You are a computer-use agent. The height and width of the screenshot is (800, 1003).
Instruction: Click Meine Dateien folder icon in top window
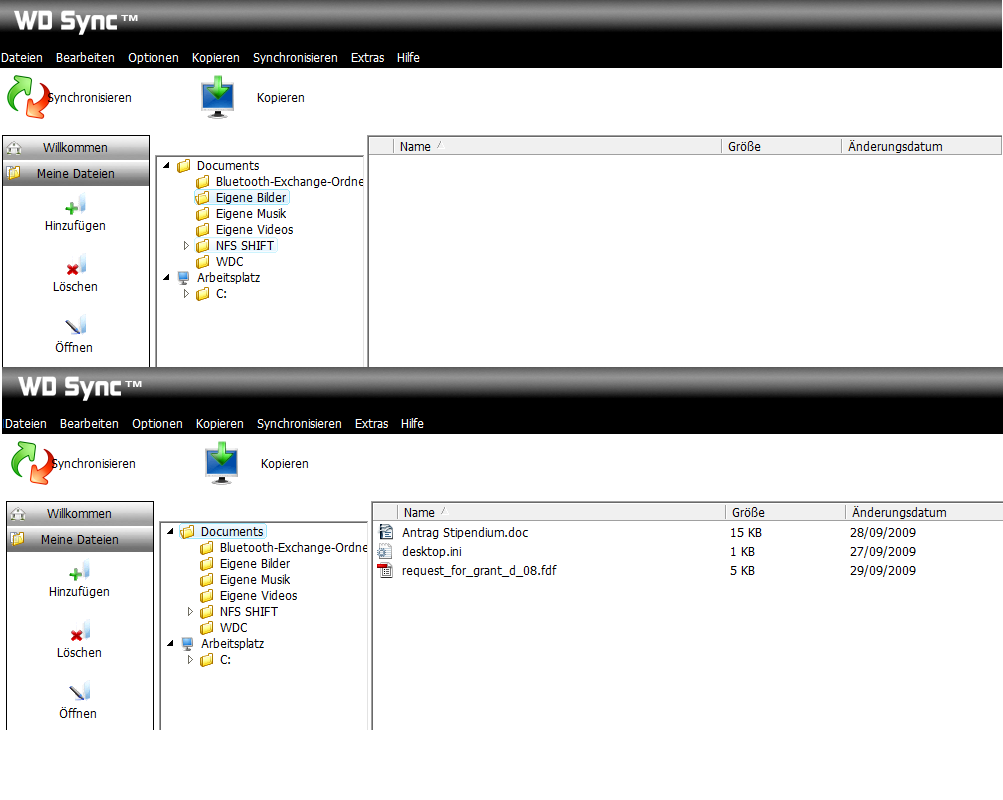[x=13, y=173]
